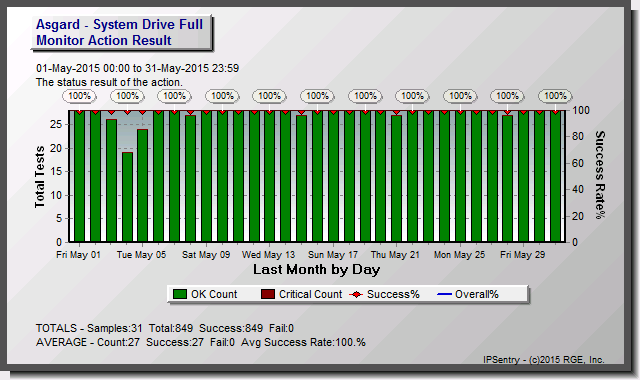Click the leftmost 100% bubble label
The width and height of the screenshot is (640, 380).
79,96
